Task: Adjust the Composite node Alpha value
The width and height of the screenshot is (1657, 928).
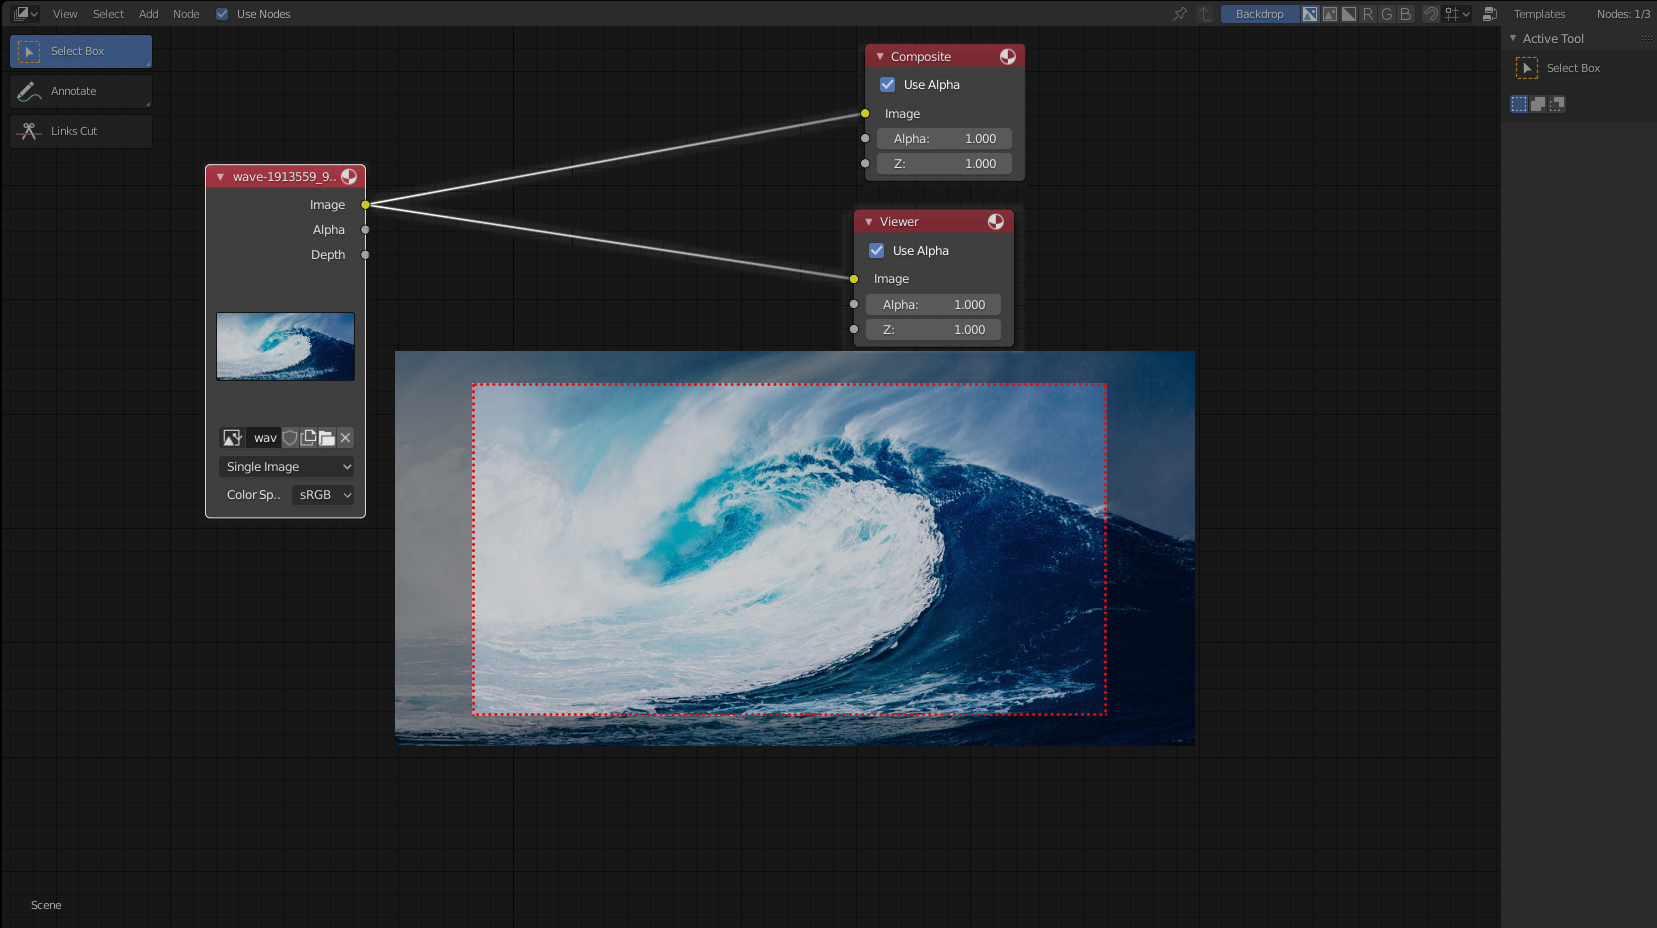Action: [x=944, y=139]
